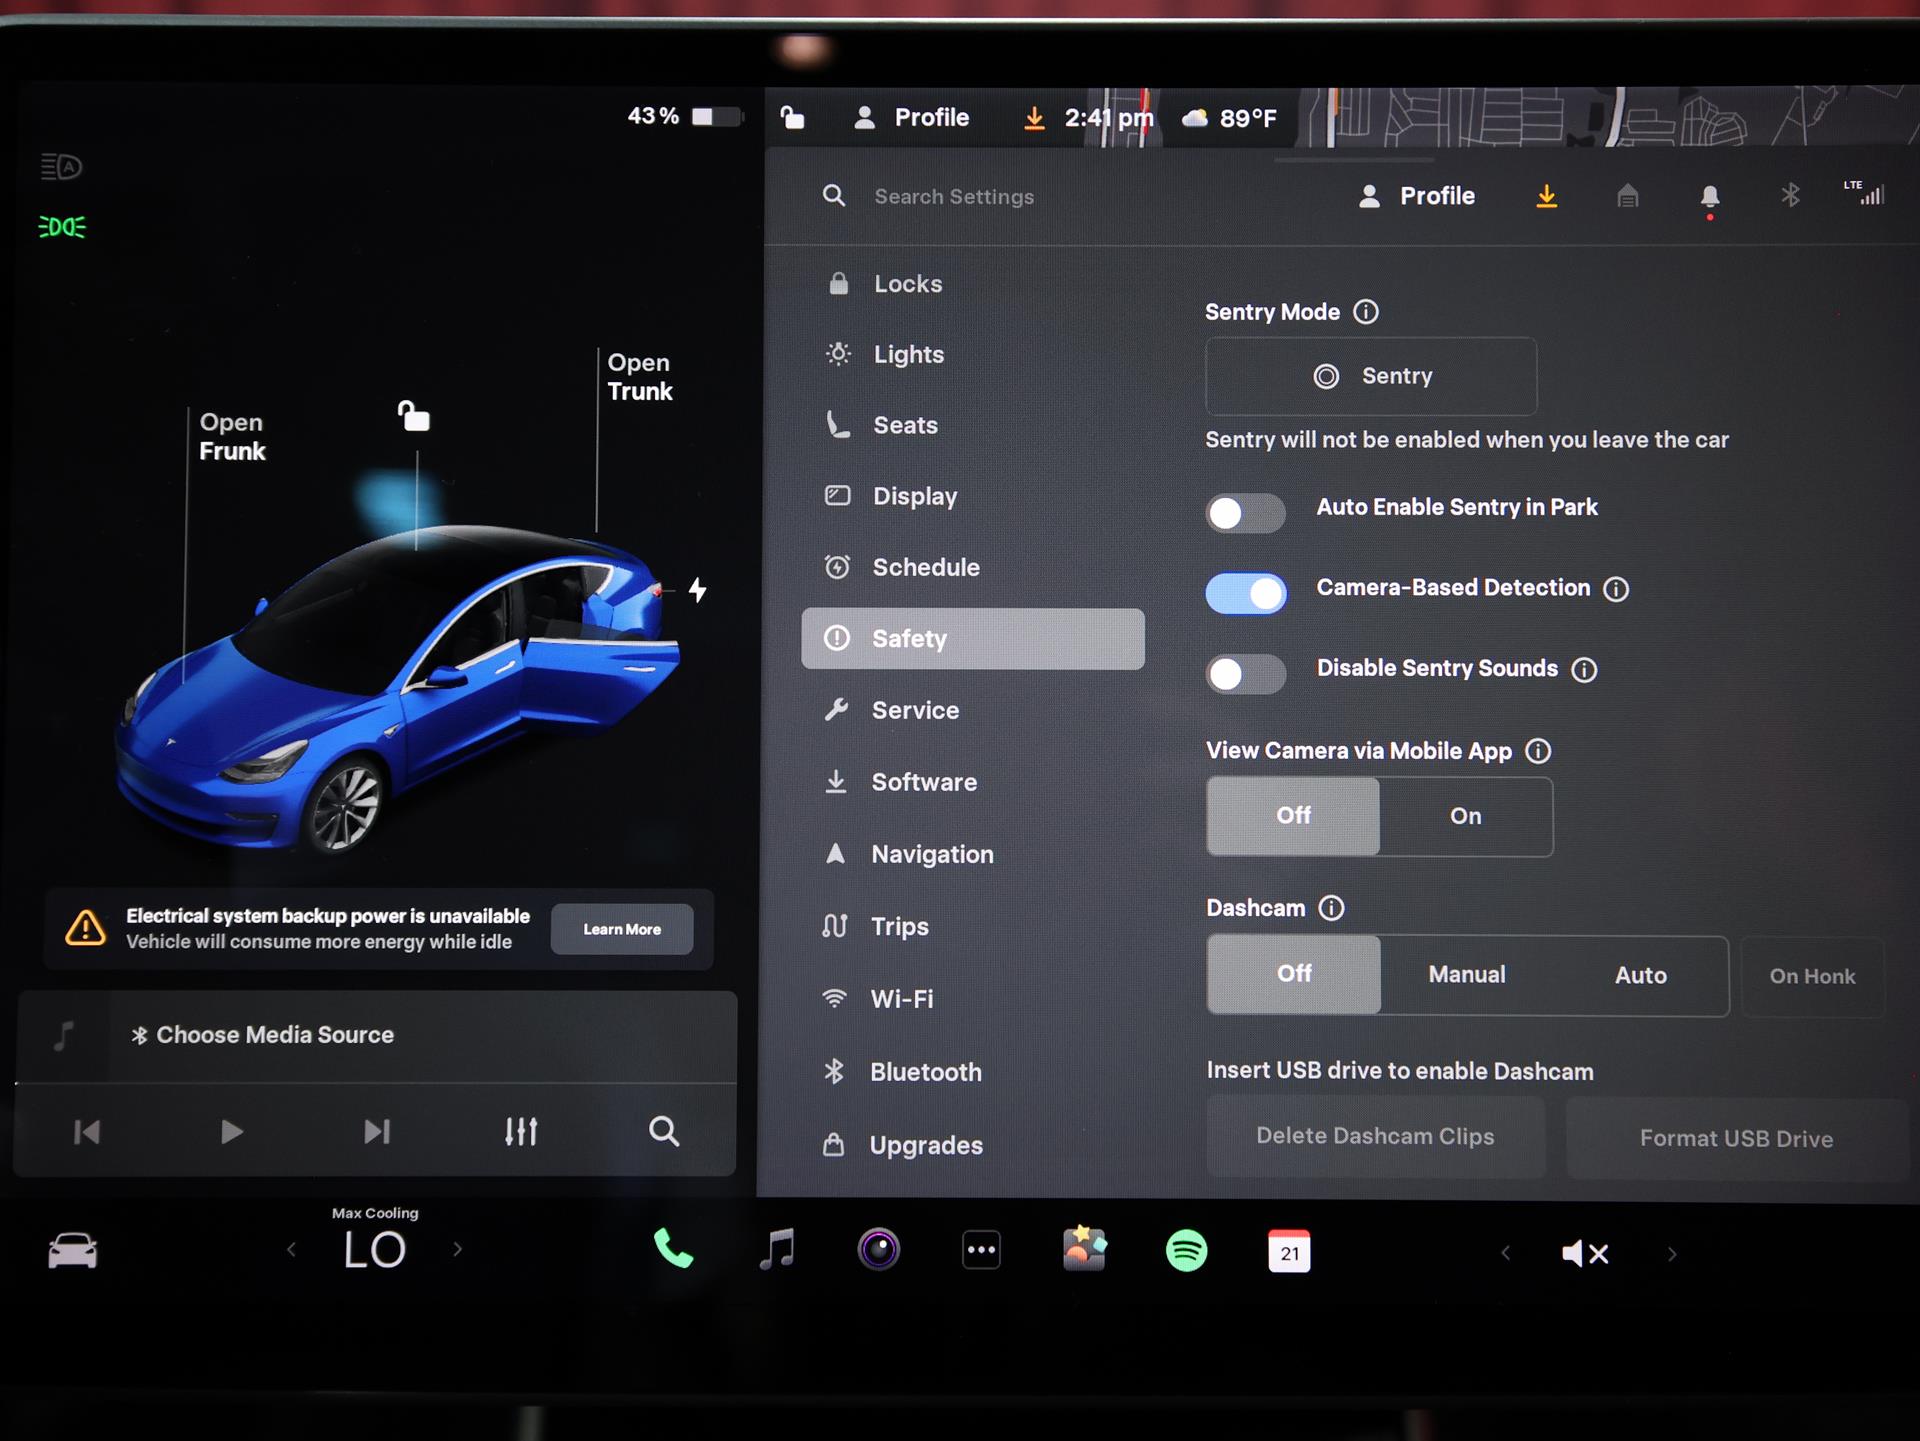Lower volume with the left chevron
The width and height of the screenshot is (1920, 1441).
click(x=1506, y=1253)
